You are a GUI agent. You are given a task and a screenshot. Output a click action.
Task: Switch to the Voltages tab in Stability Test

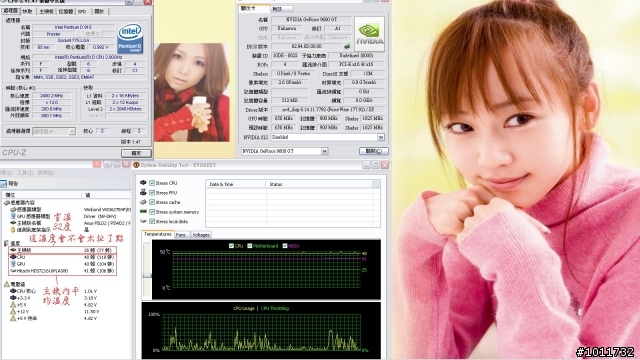coord(200,235)
